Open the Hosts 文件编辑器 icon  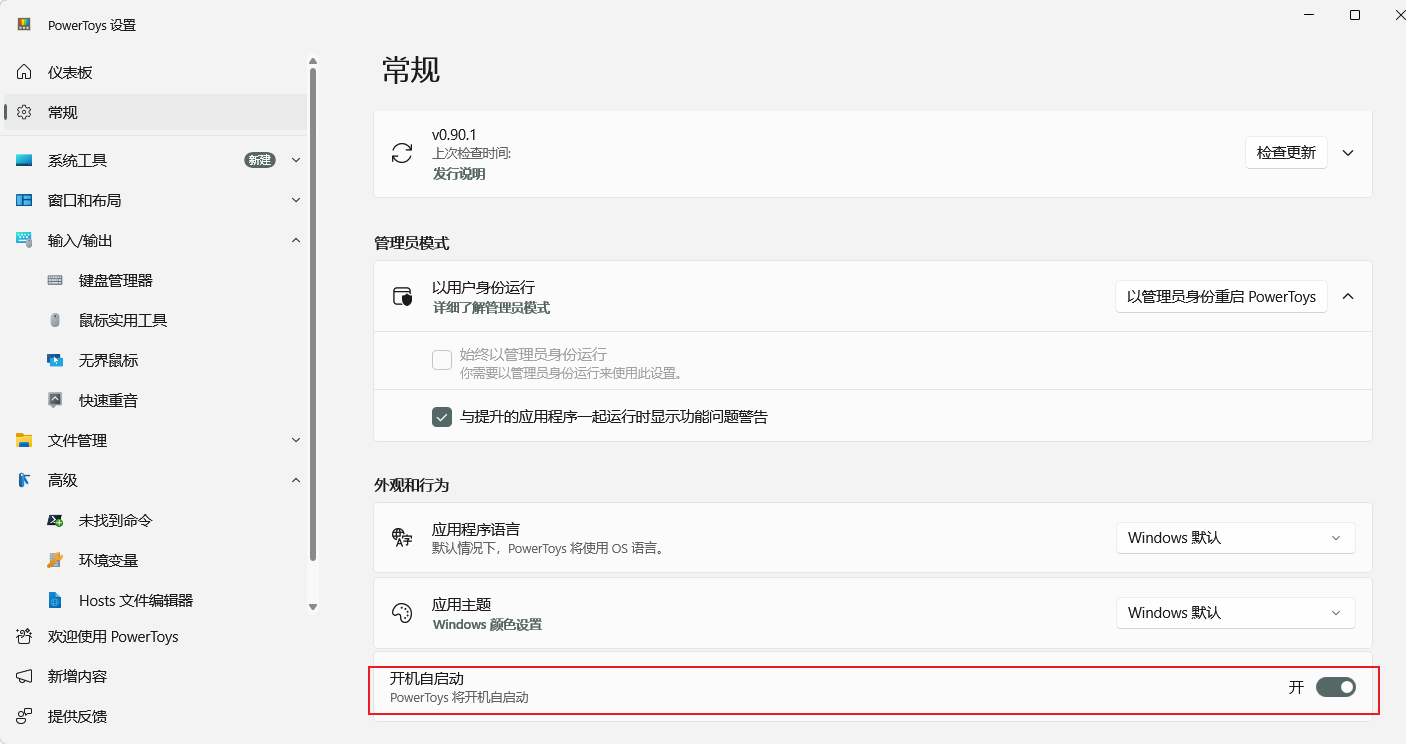[56, 601]
